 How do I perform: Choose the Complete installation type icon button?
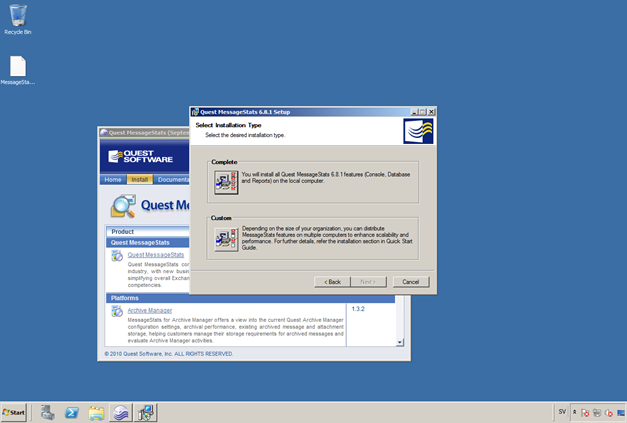click(x=226, y=182)
